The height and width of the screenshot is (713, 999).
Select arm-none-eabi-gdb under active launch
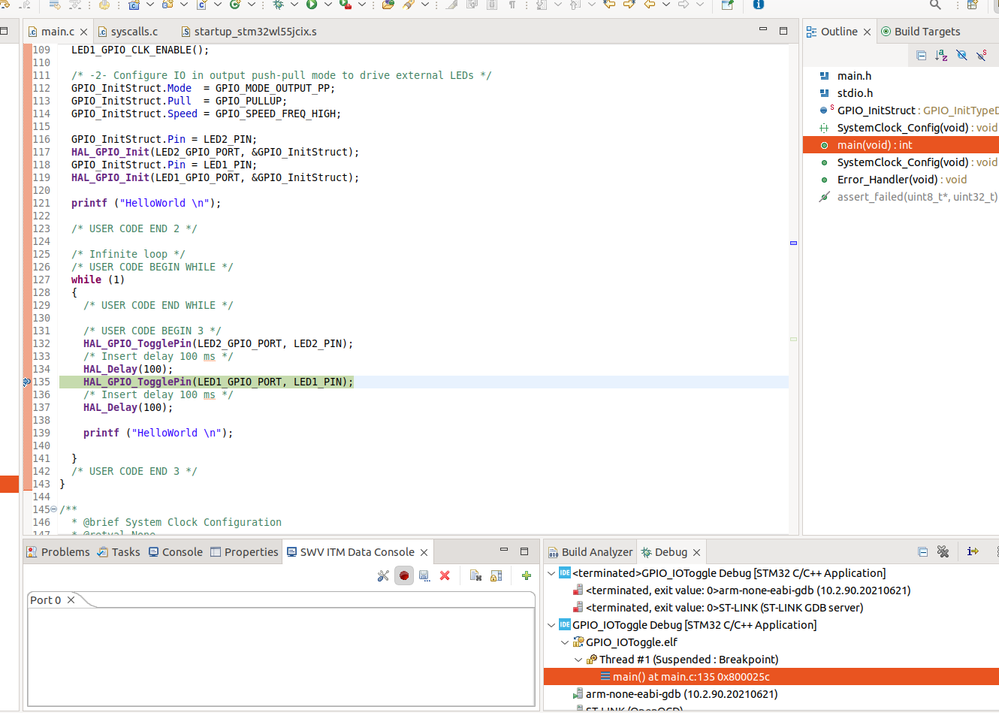pos(674,694)
